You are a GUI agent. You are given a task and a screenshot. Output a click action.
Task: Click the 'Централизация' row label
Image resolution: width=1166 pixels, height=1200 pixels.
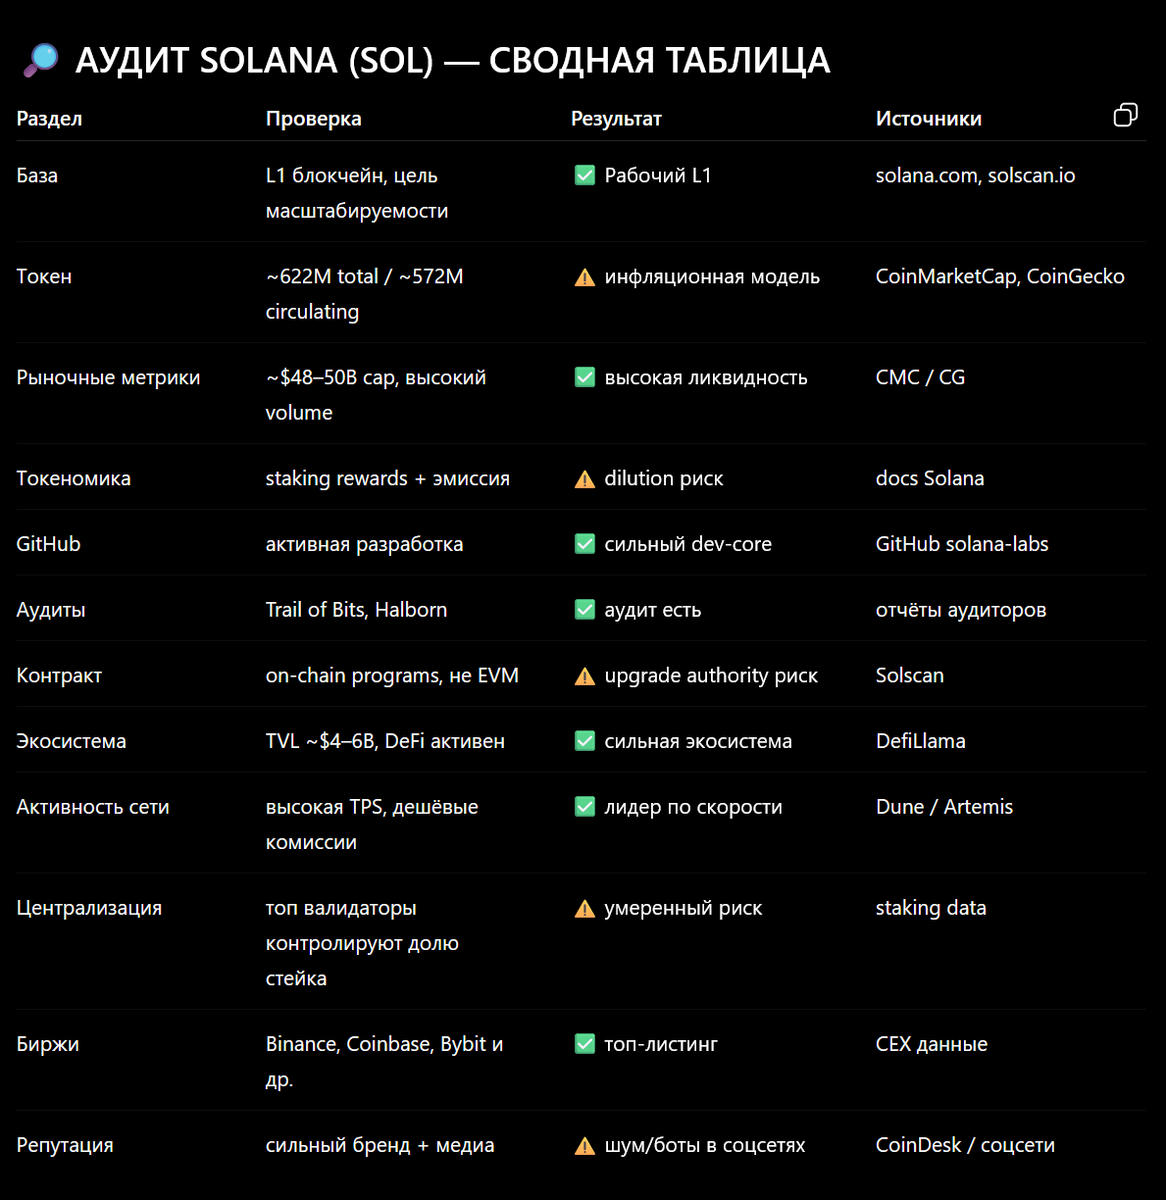pos(89,908)
